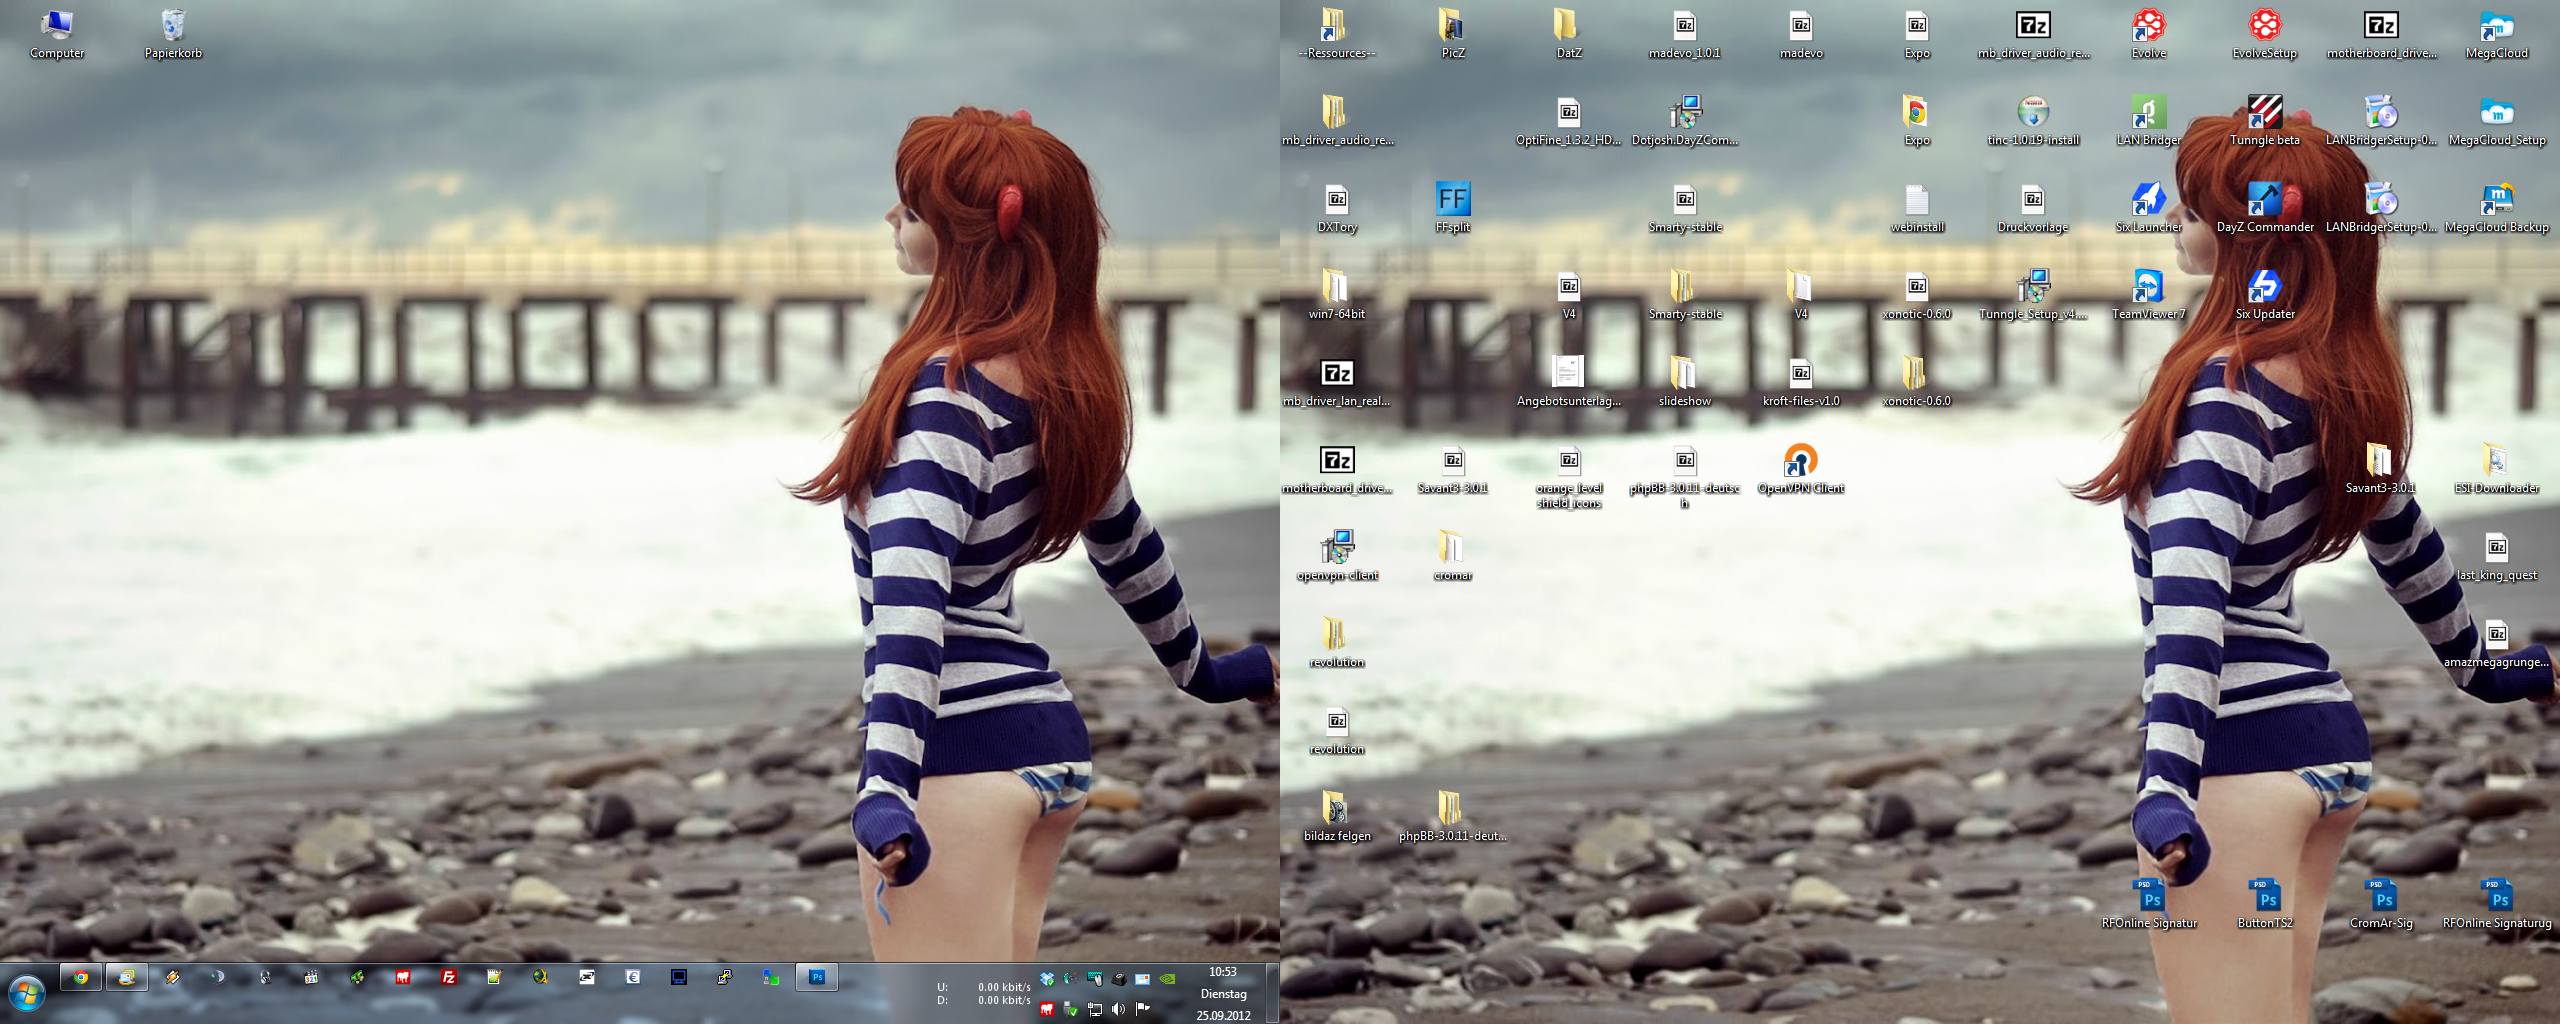Select the Druckvorlage archive
This screenshot has height=1024, width=2560.
tap(2032, 208)
